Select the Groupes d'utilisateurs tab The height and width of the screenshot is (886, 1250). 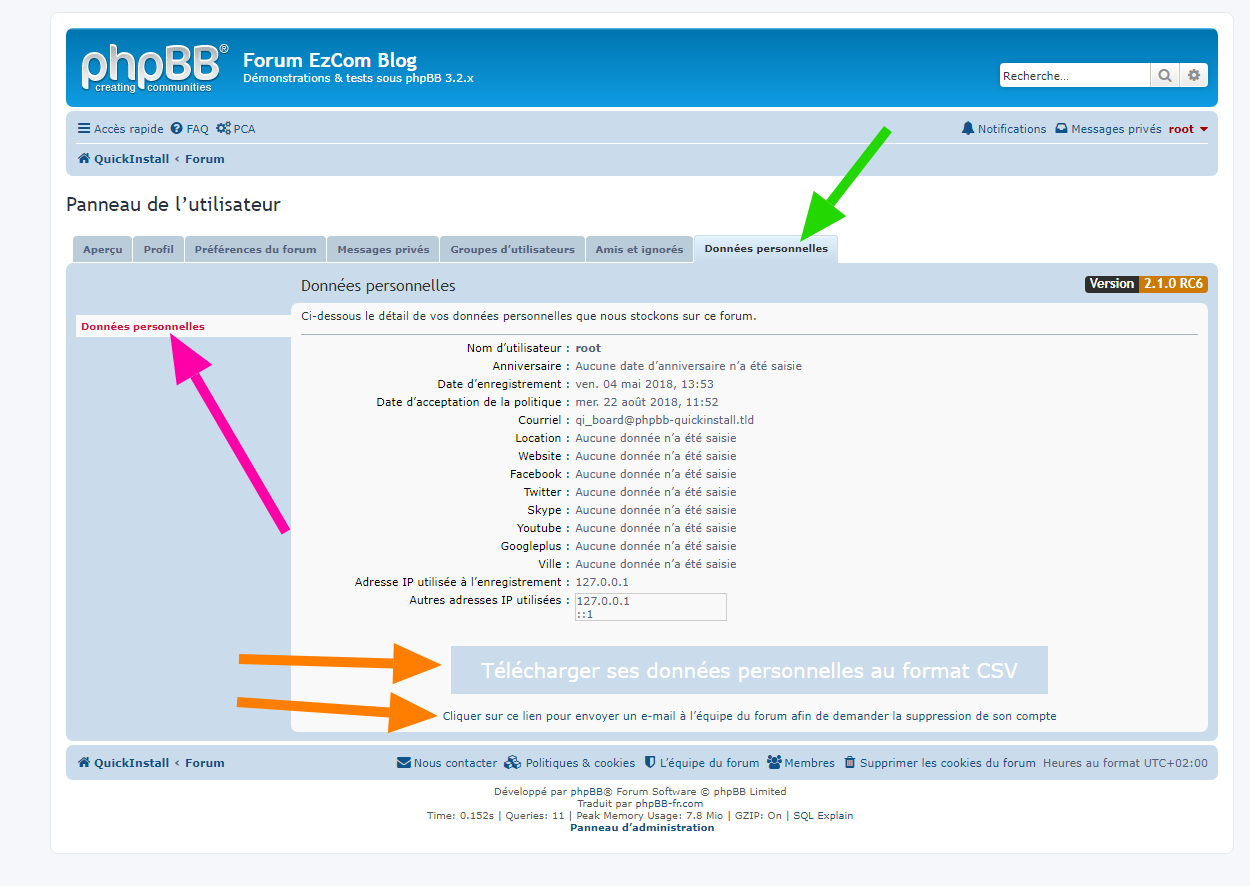pos(512,249)
